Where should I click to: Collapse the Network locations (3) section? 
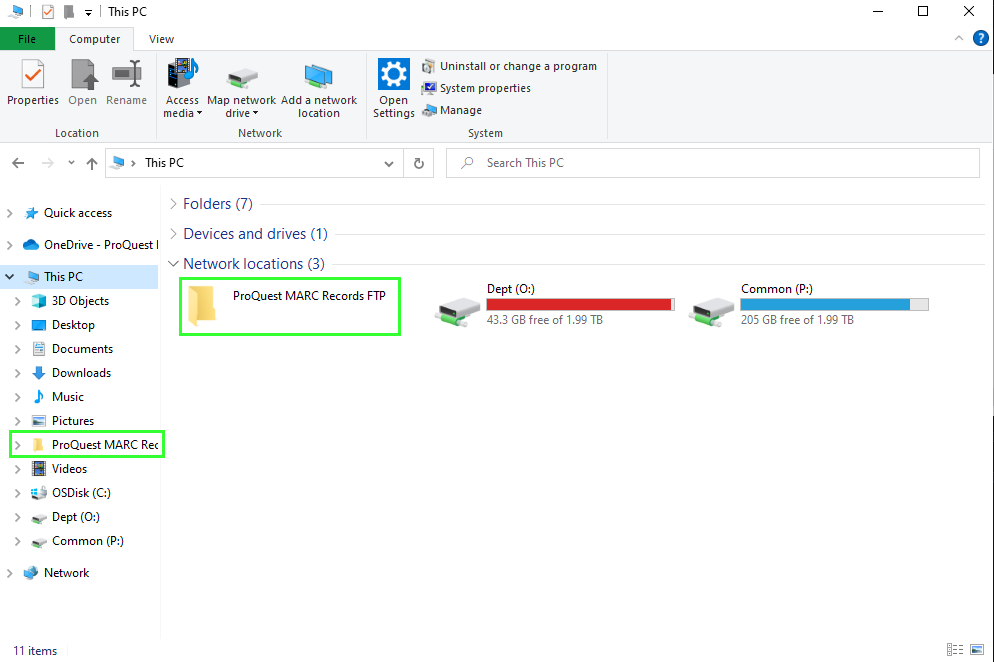(173, 263)
